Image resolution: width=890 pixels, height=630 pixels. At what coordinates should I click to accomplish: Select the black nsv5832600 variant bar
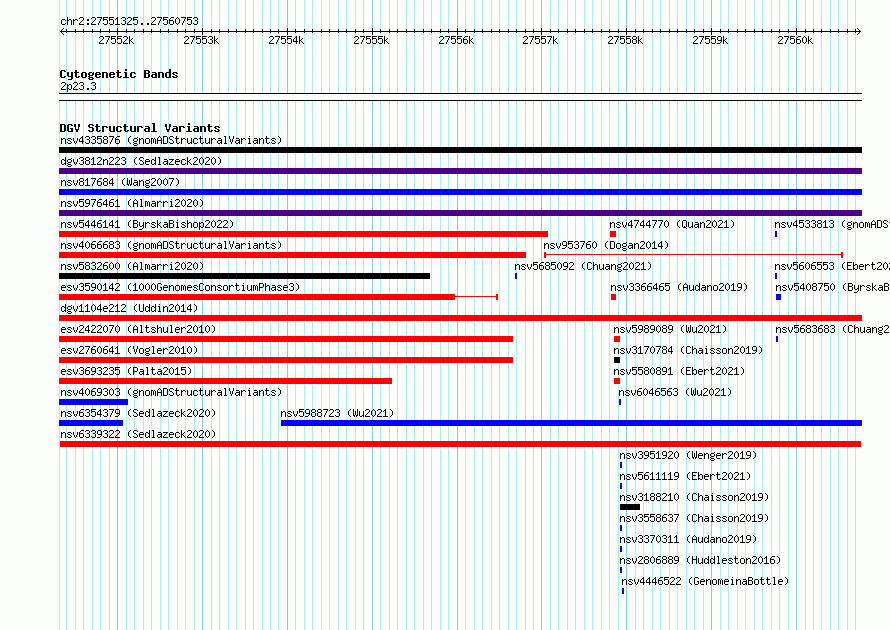[245, 276]
